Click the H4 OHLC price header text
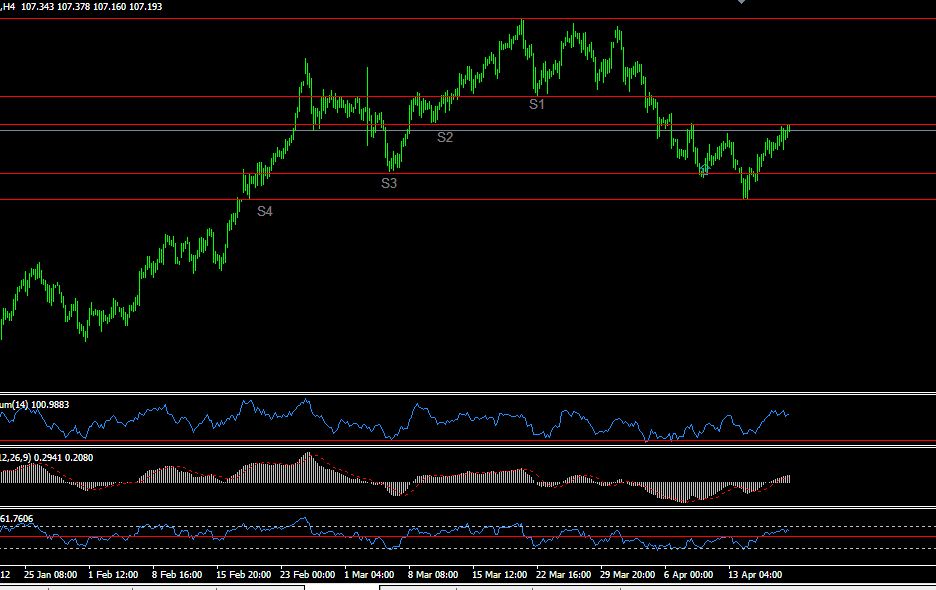The image size is (936, 590). coord(81,7)
